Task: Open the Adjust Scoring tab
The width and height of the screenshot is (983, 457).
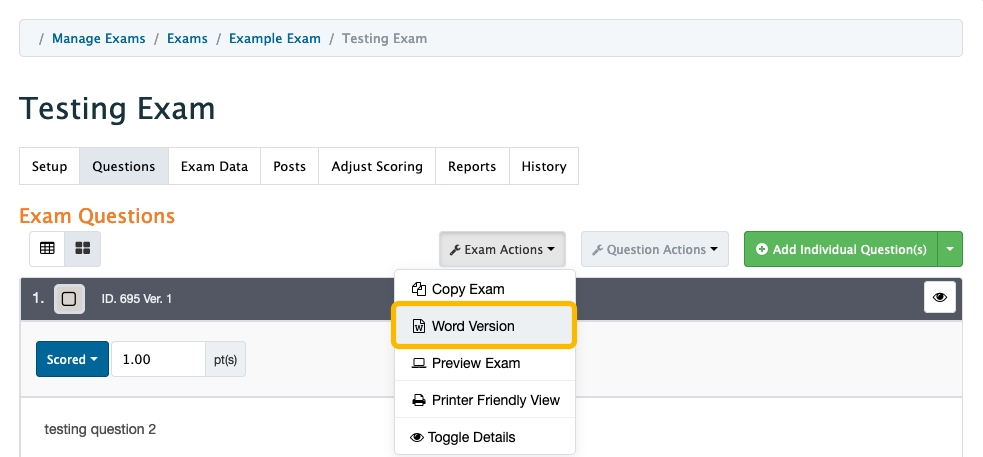Action: 377,167
